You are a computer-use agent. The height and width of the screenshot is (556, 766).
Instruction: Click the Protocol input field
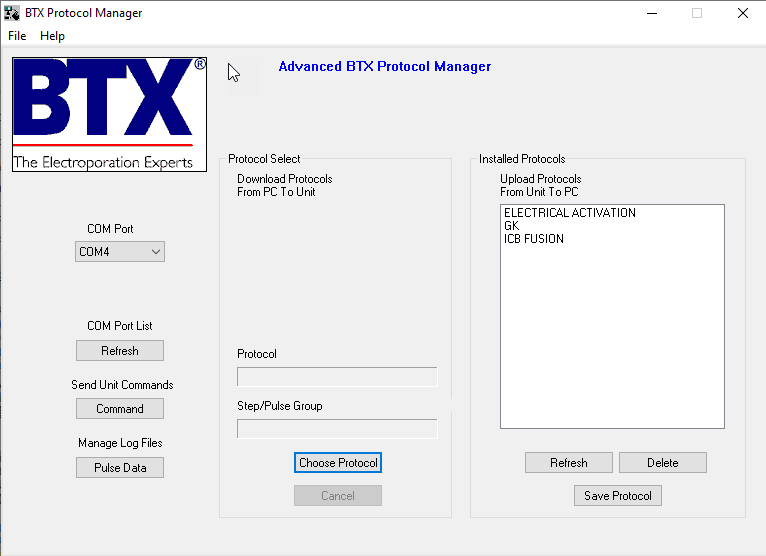click(x=337, y=377)
